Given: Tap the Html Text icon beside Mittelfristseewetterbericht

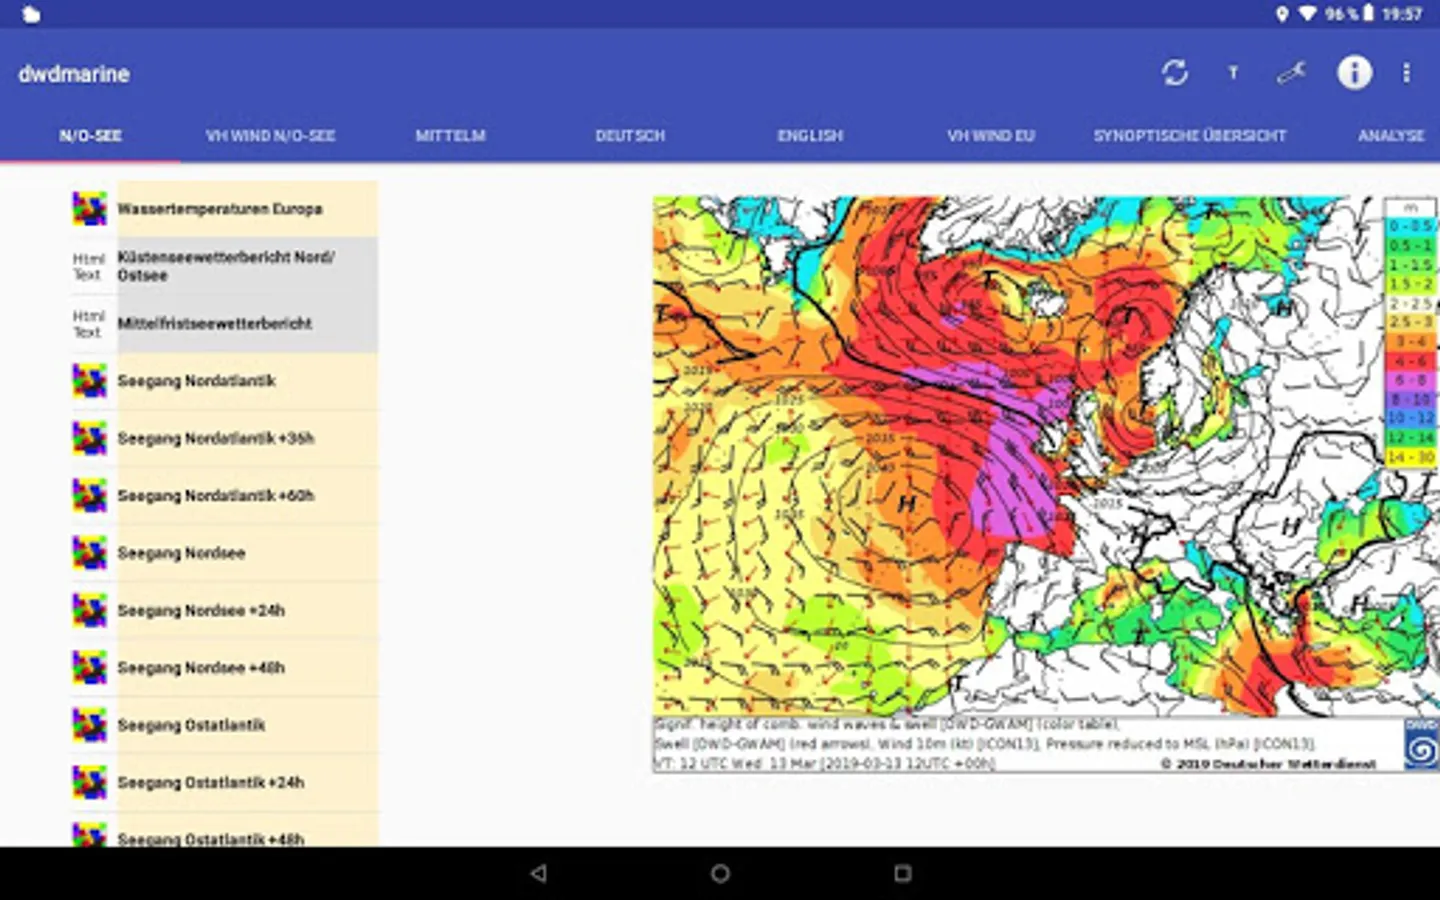Looking at the screenshot, I should coord(88,323).
